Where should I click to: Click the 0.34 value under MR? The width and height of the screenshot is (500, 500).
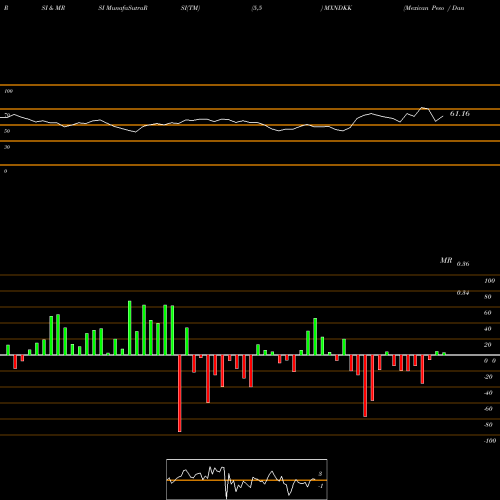[x=463, y=293]
